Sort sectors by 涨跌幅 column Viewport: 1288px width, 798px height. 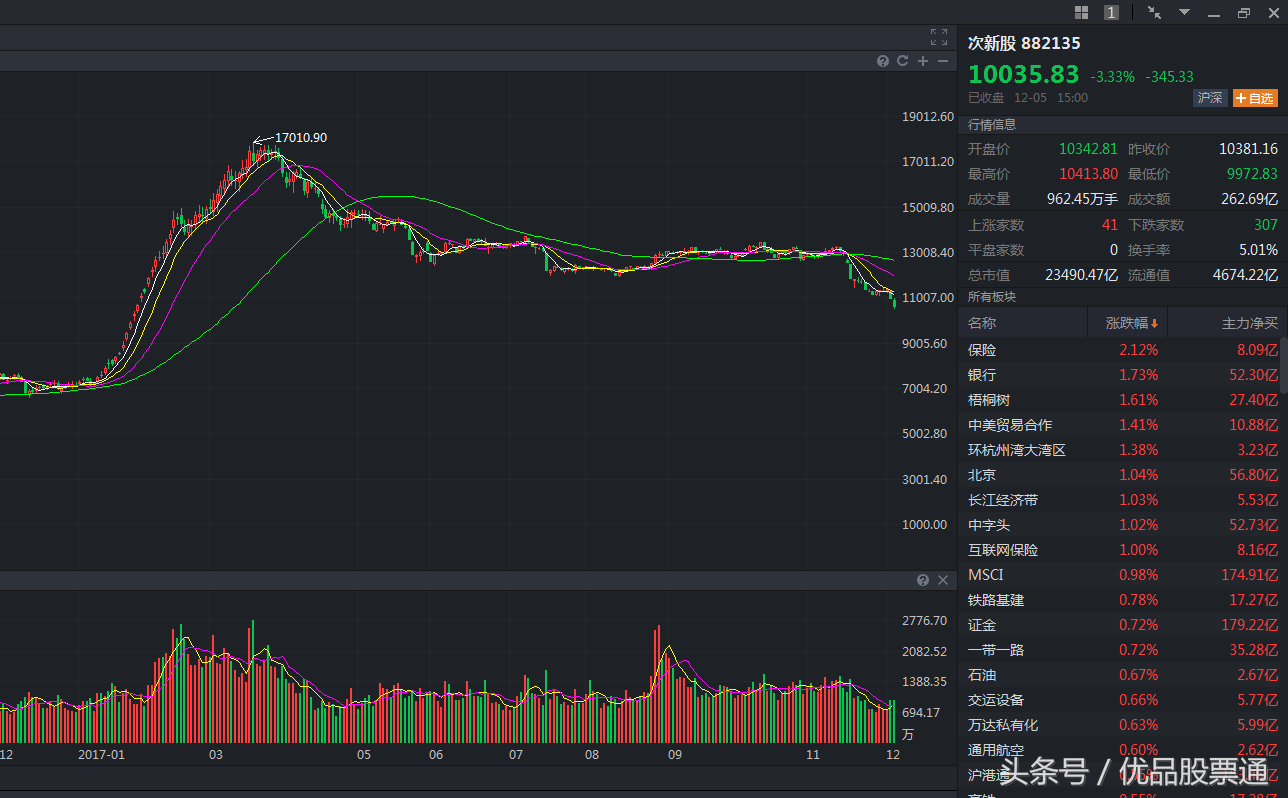point(1127,323)
